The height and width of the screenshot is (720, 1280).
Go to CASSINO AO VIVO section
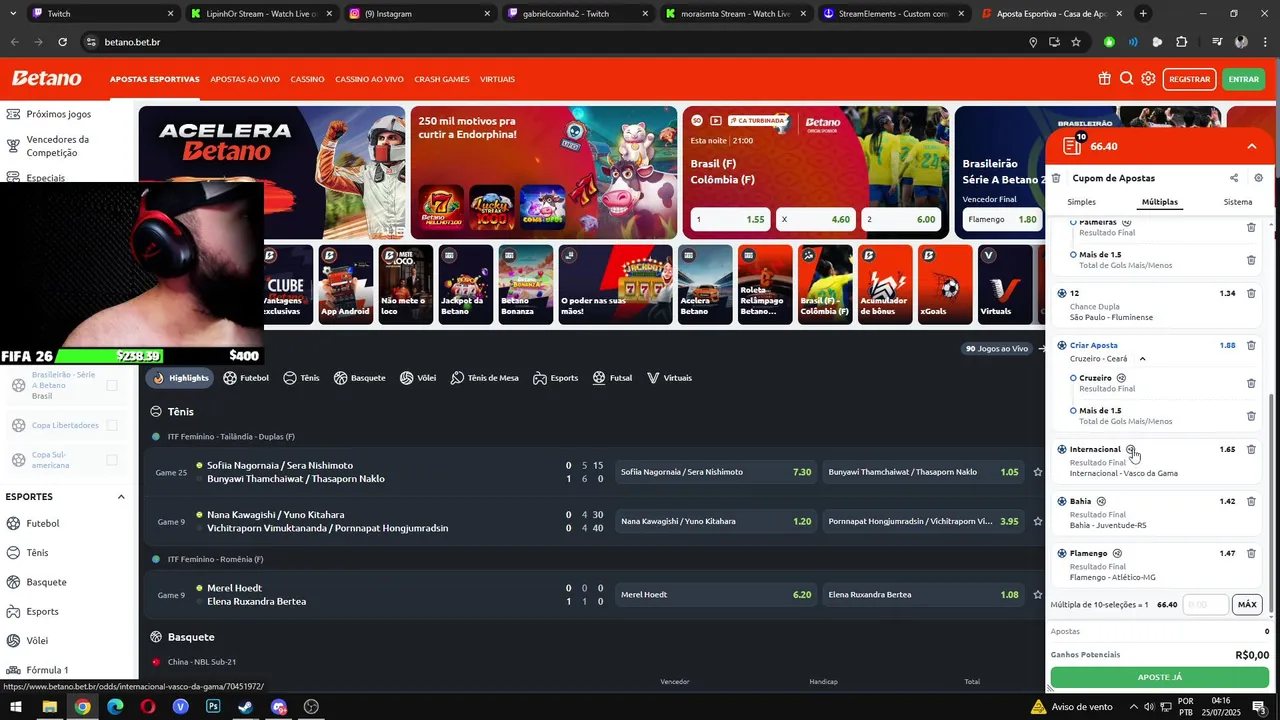[369, 79]
